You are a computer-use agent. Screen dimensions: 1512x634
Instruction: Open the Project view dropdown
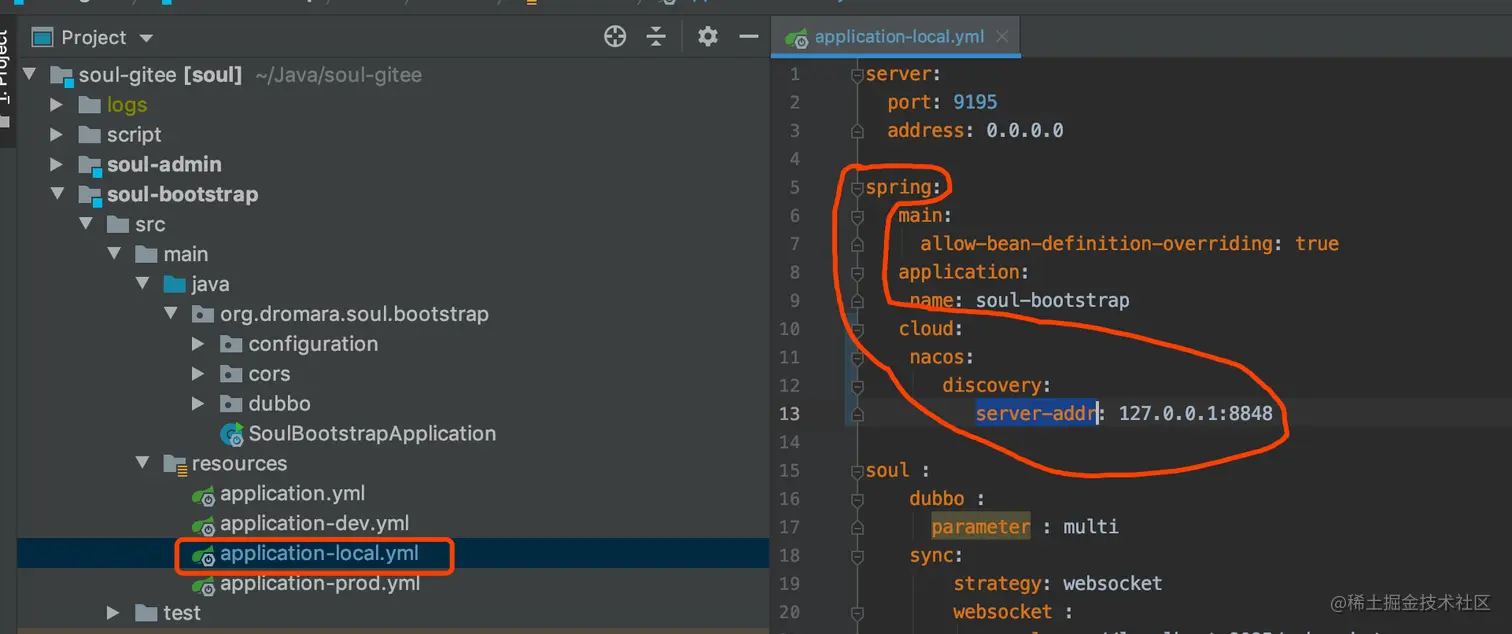pos(146,38)
